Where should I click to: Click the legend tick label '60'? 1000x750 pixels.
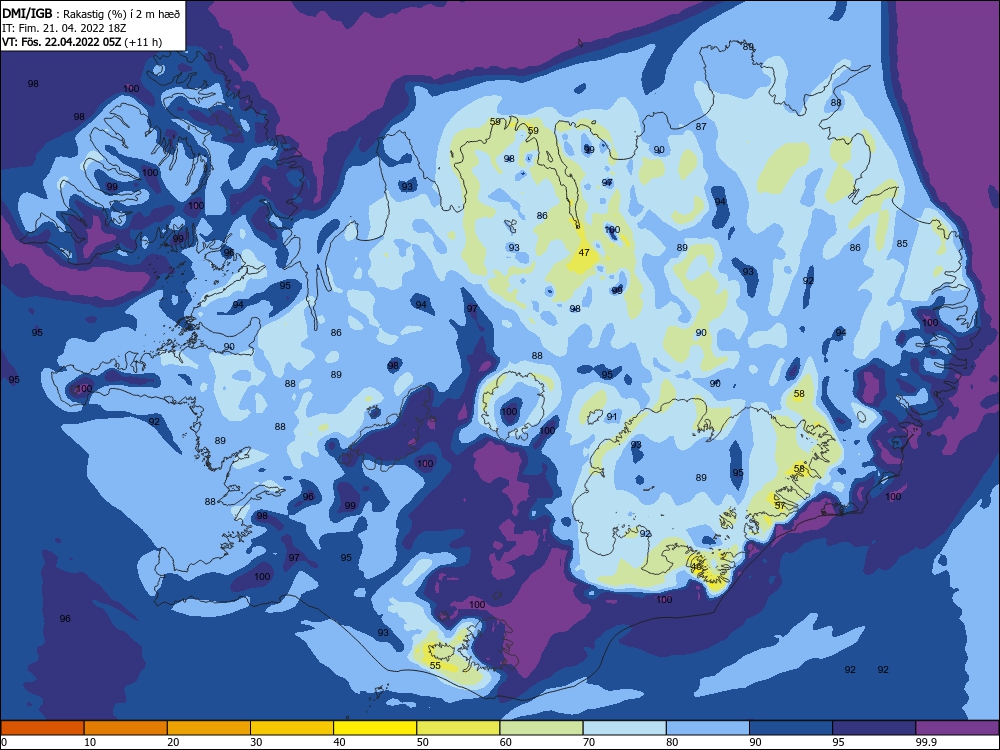[x=506, y=742]
